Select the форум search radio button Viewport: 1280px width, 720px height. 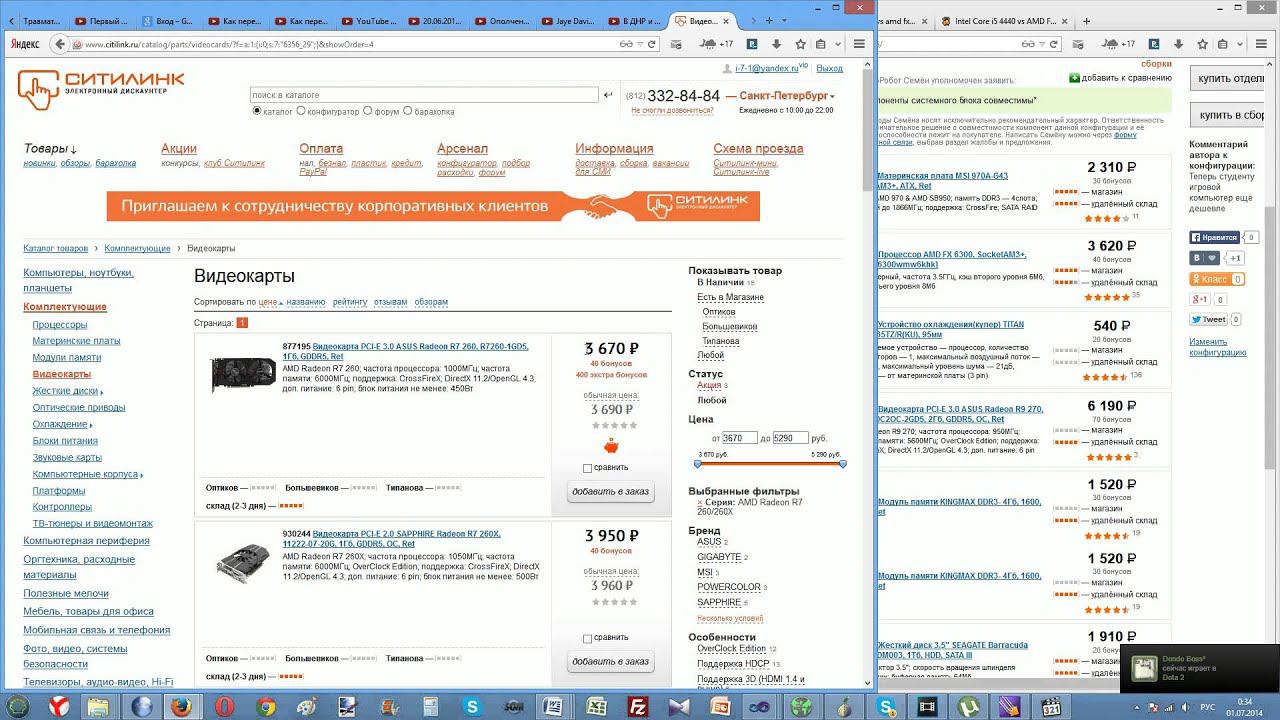(367, 111)
